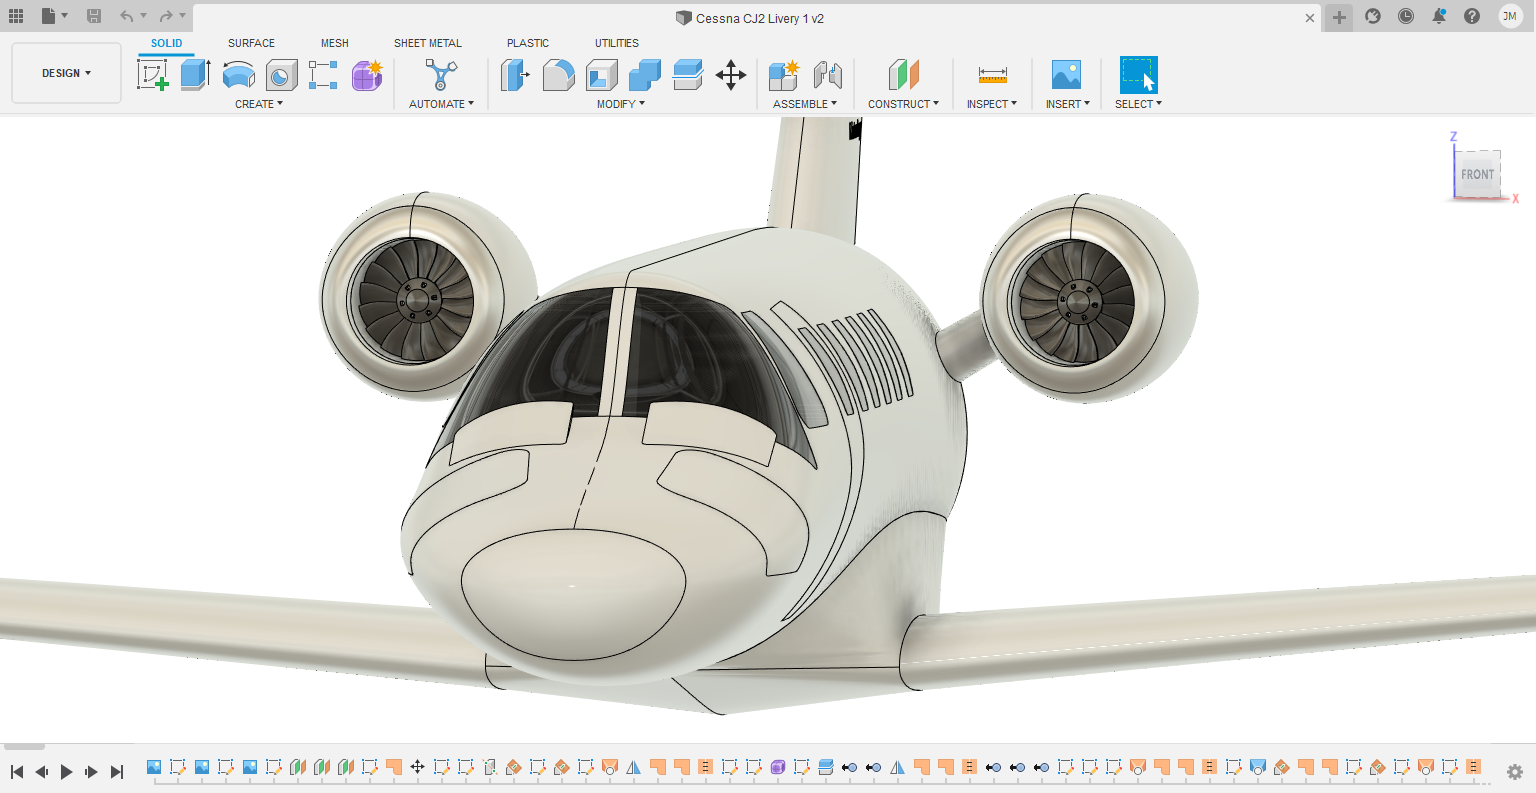
Task: Redo the last undone action
Action: point(166,16)
